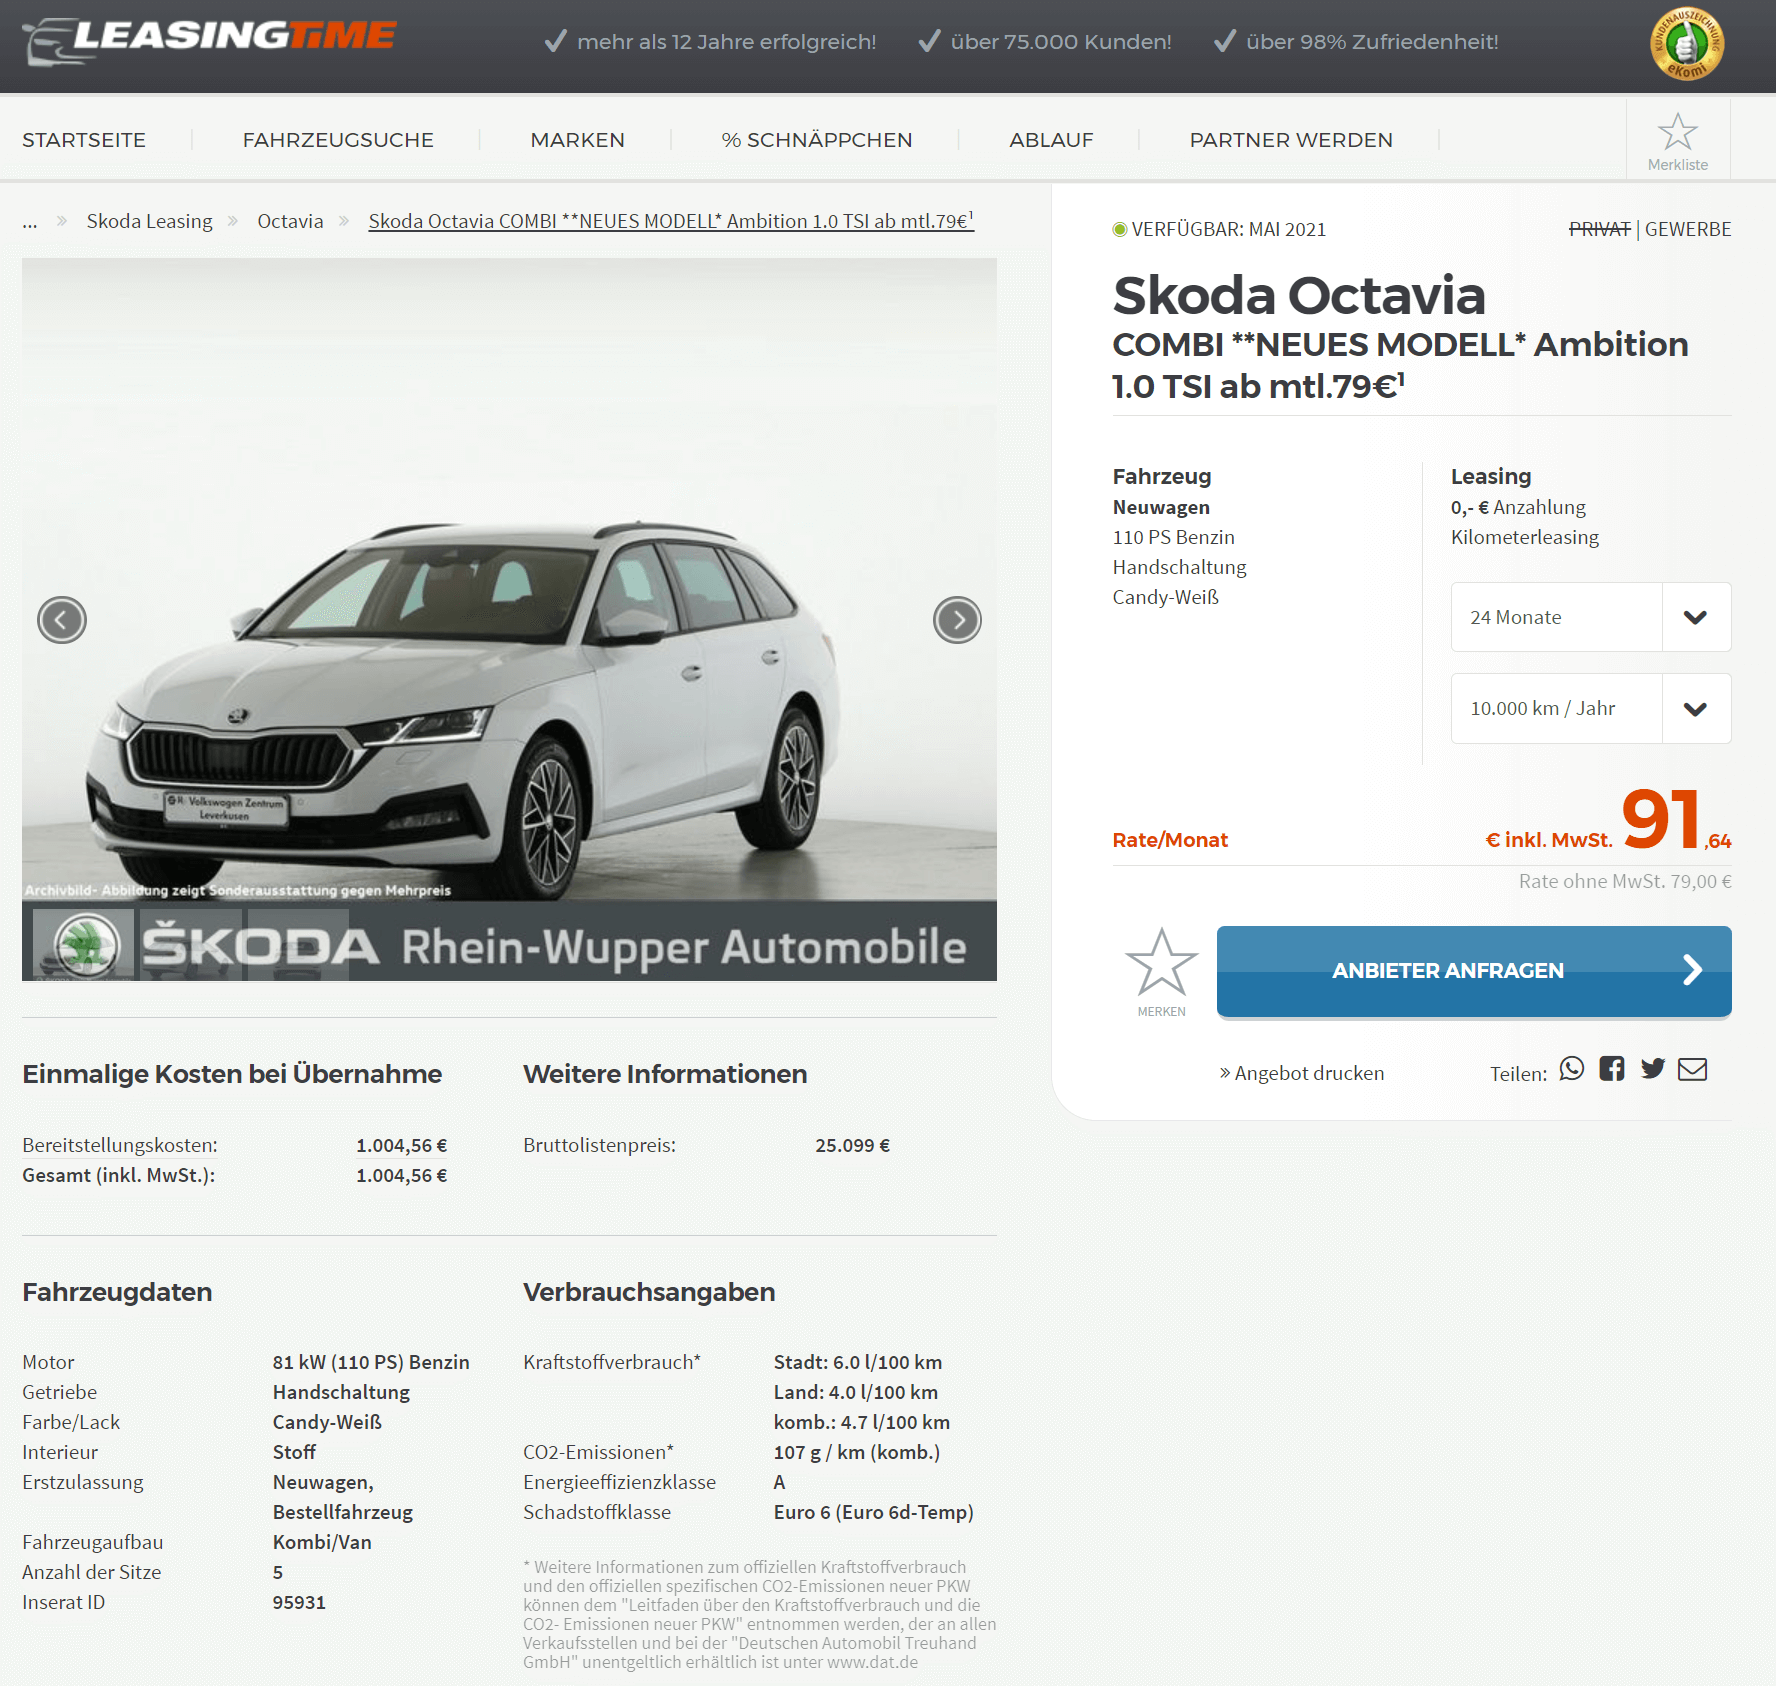Click 'Rate ohne MwSt. 79,00 €' text
This screenshot has width=1776, height=1686.
(x=1625, y=881)
